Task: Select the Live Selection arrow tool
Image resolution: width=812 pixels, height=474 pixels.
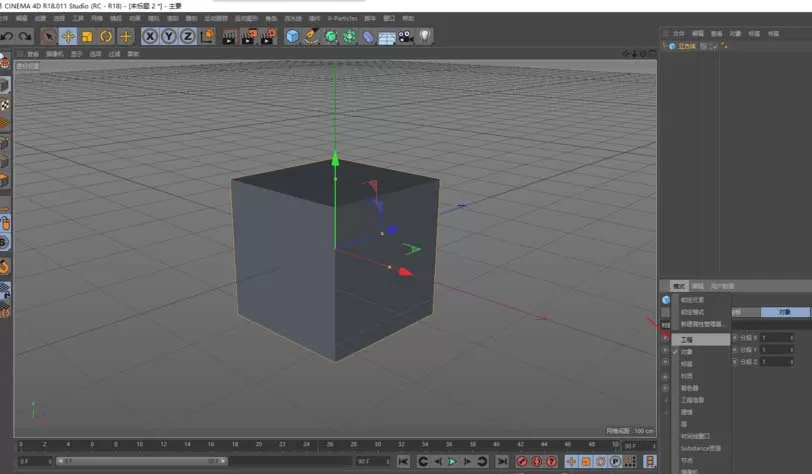Action: point(49,36)
